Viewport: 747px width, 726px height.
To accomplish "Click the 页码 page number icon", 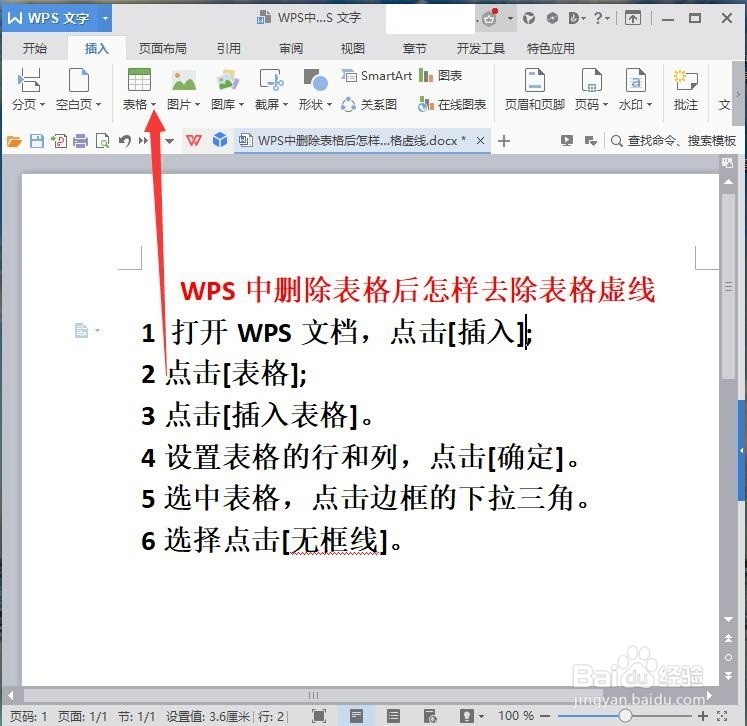I will point(591,80).
